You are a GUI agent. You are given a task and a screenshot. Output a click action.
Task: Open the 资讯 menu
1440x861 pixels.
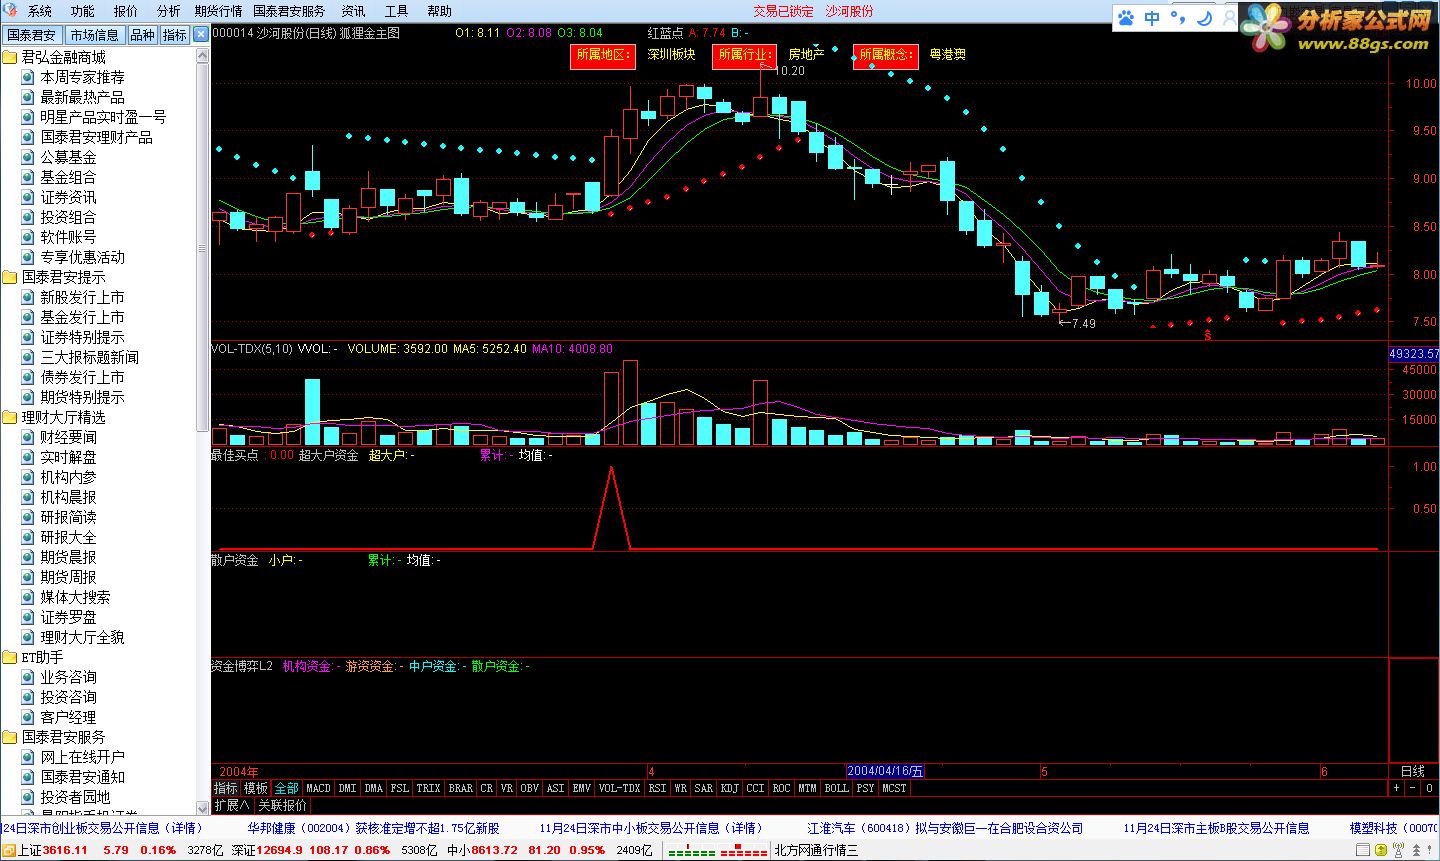click(354, 11)
